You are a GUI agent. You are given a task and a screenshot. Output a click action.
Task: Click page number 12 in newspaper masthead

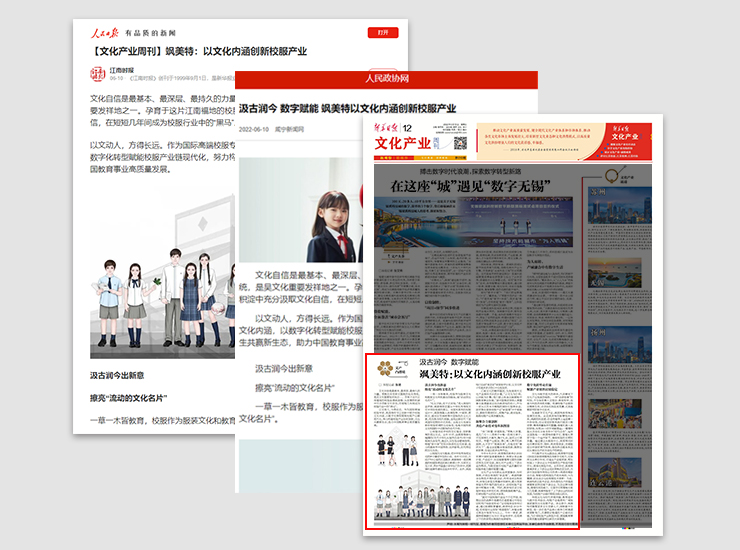pyautogui.click(x=407, y=128)
